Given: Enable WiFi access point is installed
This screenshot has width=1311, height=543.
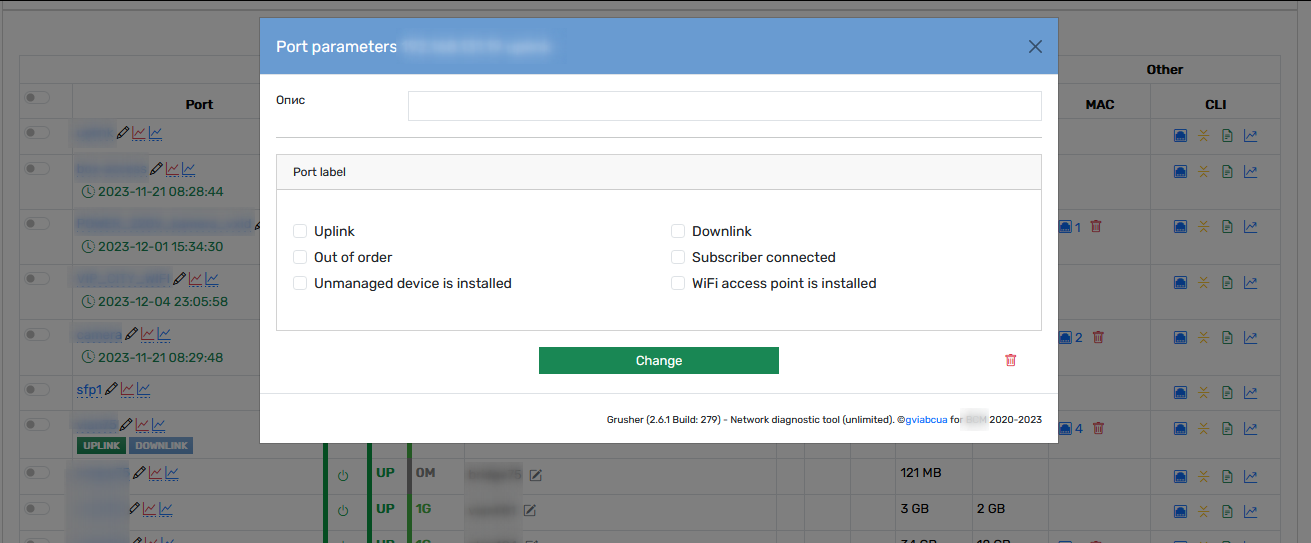Looking at the screenshot, I should 678,283.
